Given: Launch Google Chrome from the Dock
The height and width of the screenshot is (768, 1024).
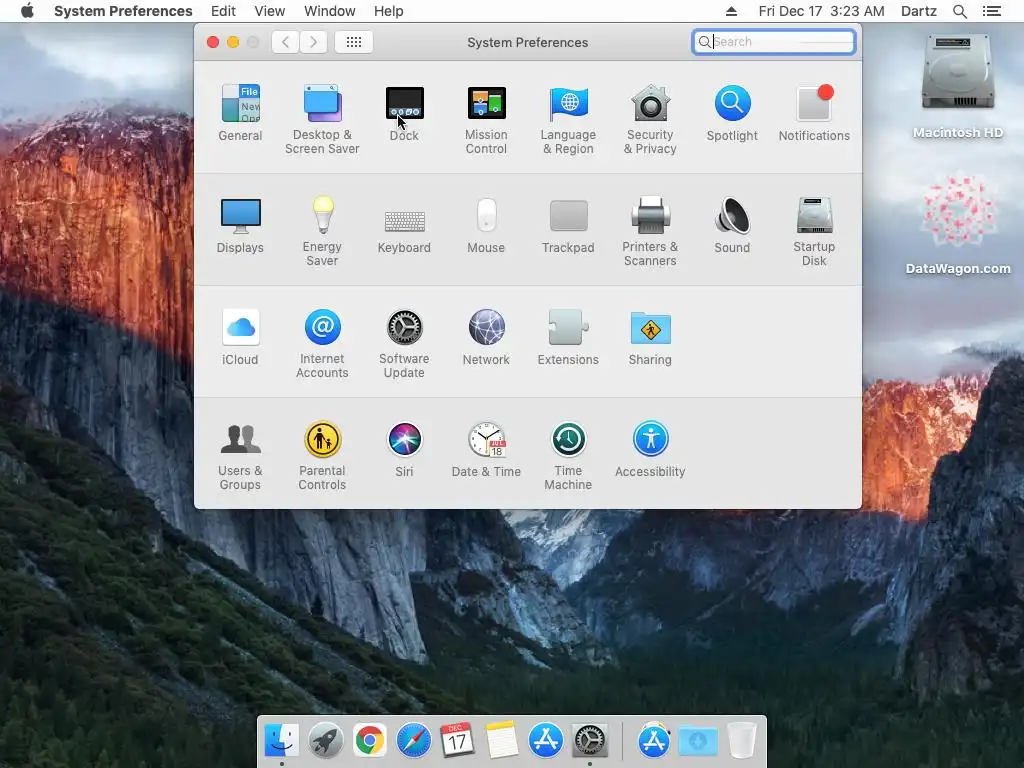Looking at the screenshot, I should tap(370, 741).
